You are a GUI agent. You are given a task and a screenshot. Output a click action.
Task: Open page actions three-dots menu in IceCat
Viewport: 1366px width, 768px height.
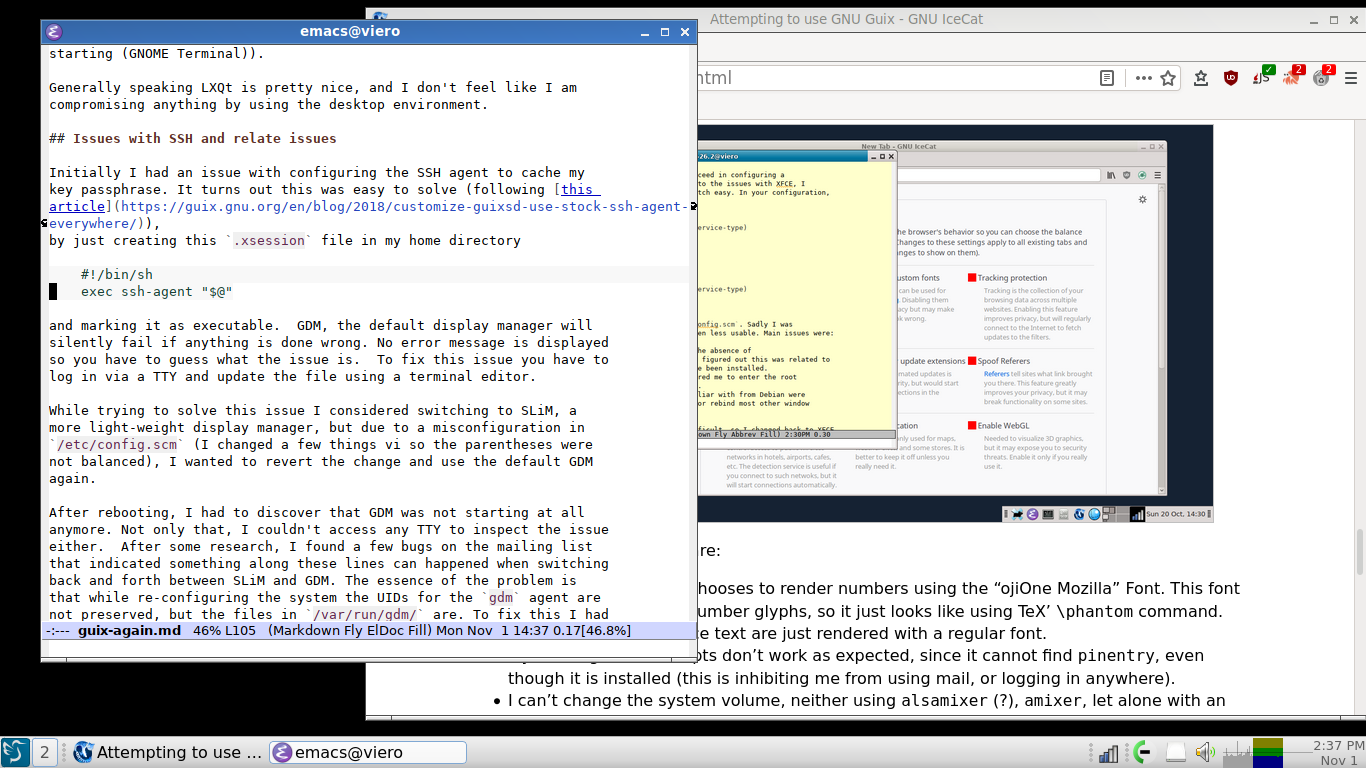click(1143, 78)
